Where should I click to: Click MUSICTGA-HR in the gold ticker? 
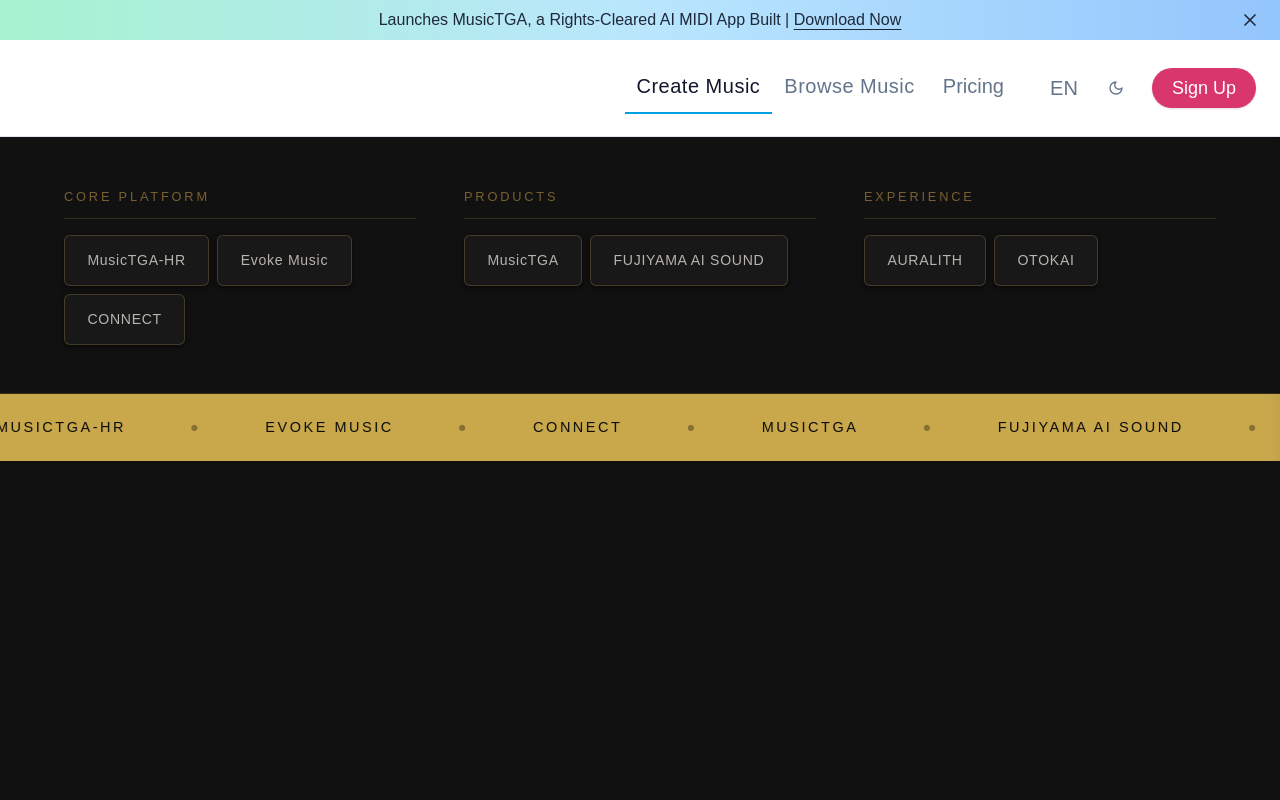(x=61, y=427)
